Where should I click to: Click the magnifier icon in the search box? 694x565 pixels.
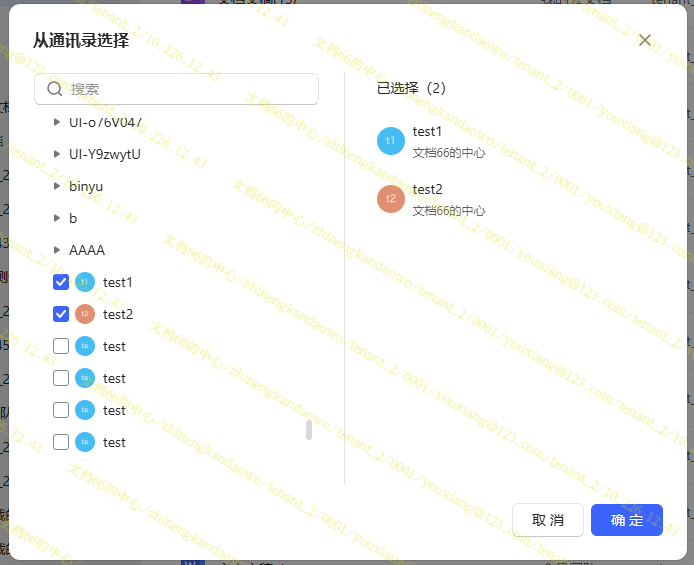point(54,89)
